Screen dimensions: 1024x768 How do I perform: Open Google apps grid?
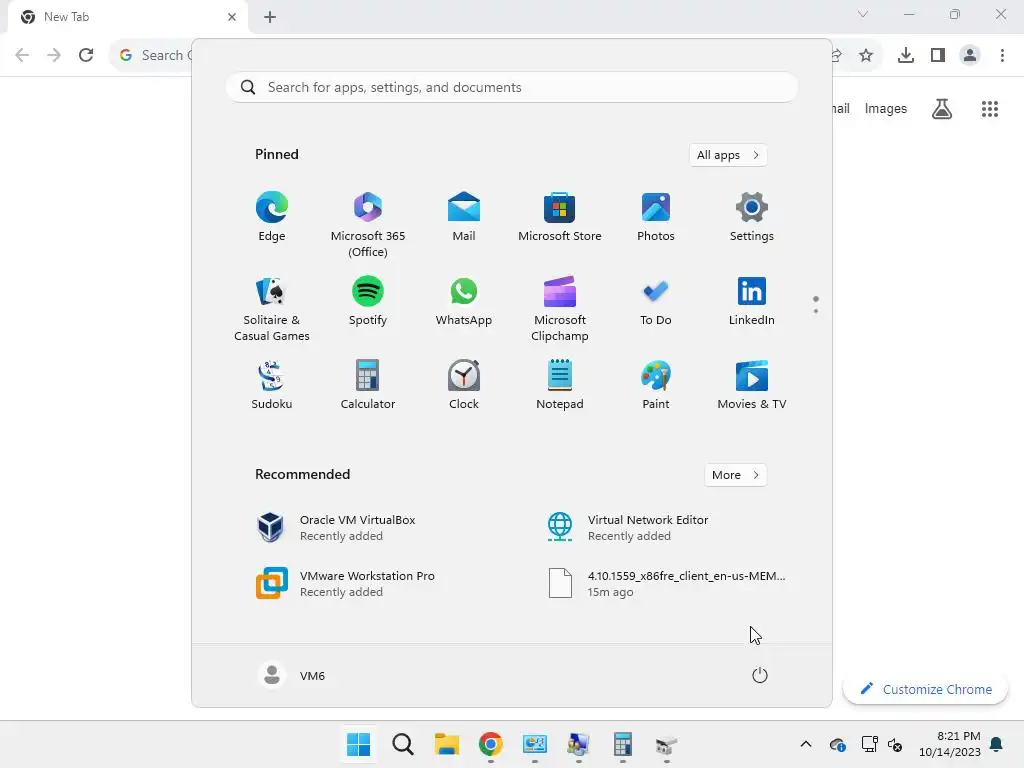click(990, 108)
